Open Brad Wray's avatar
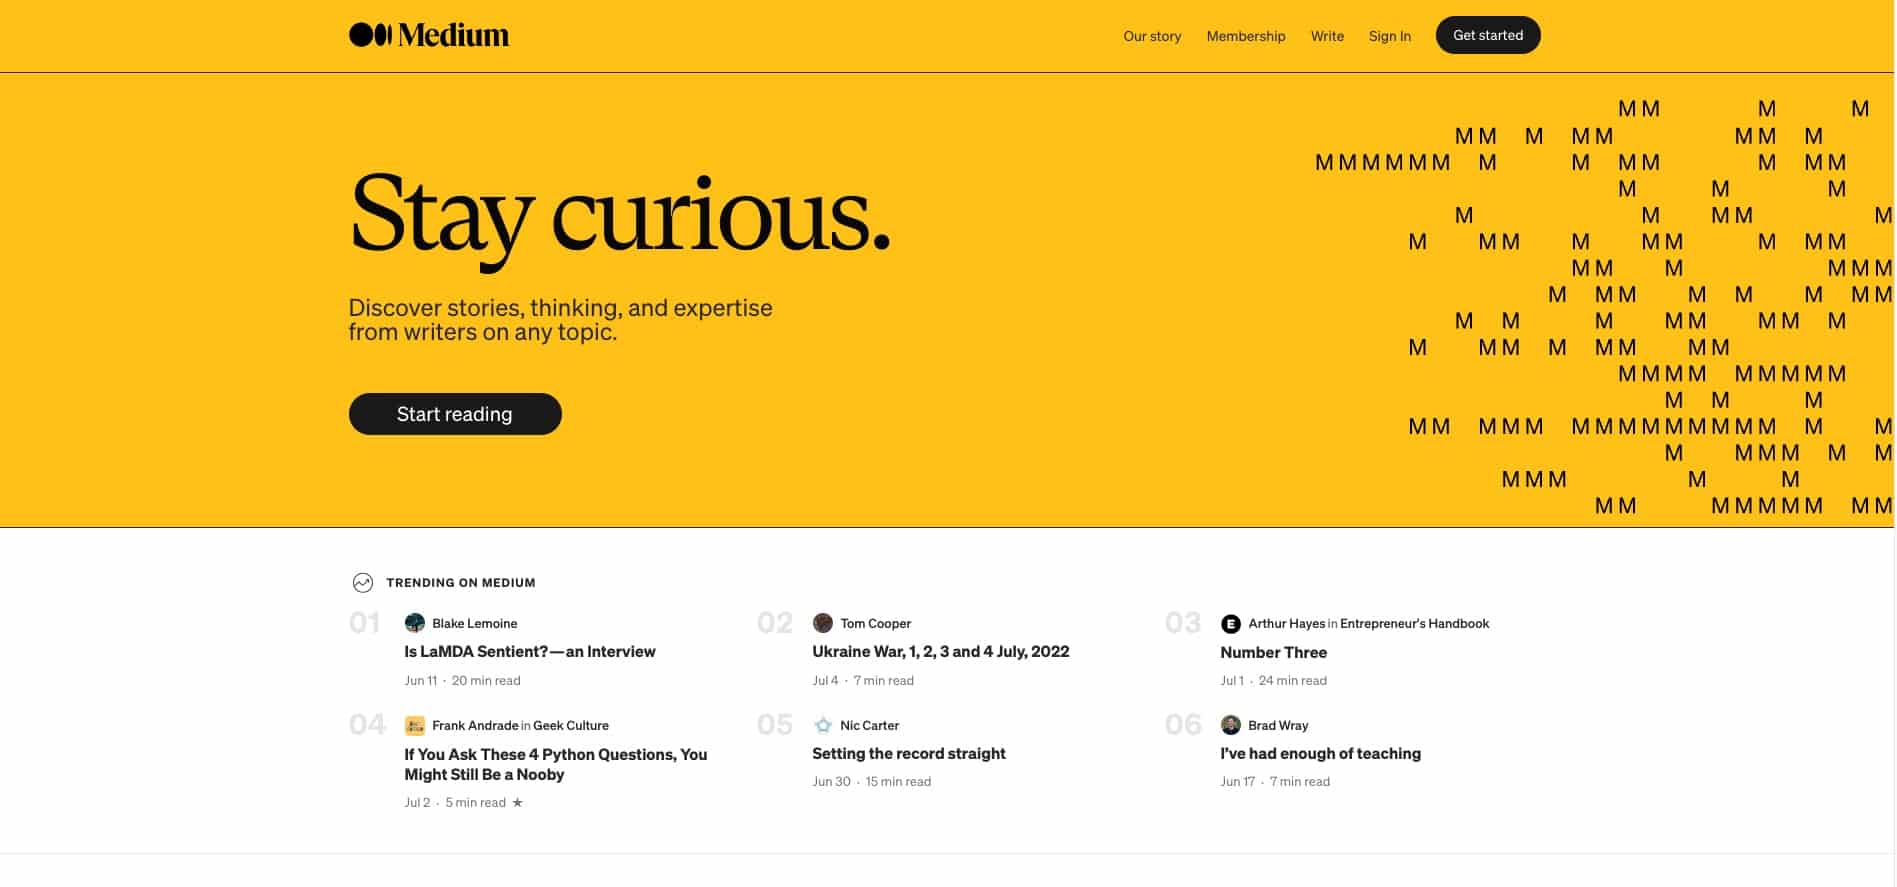Image resolution: width=1897 pixels, height=887 pixels. click(1231, 725)
